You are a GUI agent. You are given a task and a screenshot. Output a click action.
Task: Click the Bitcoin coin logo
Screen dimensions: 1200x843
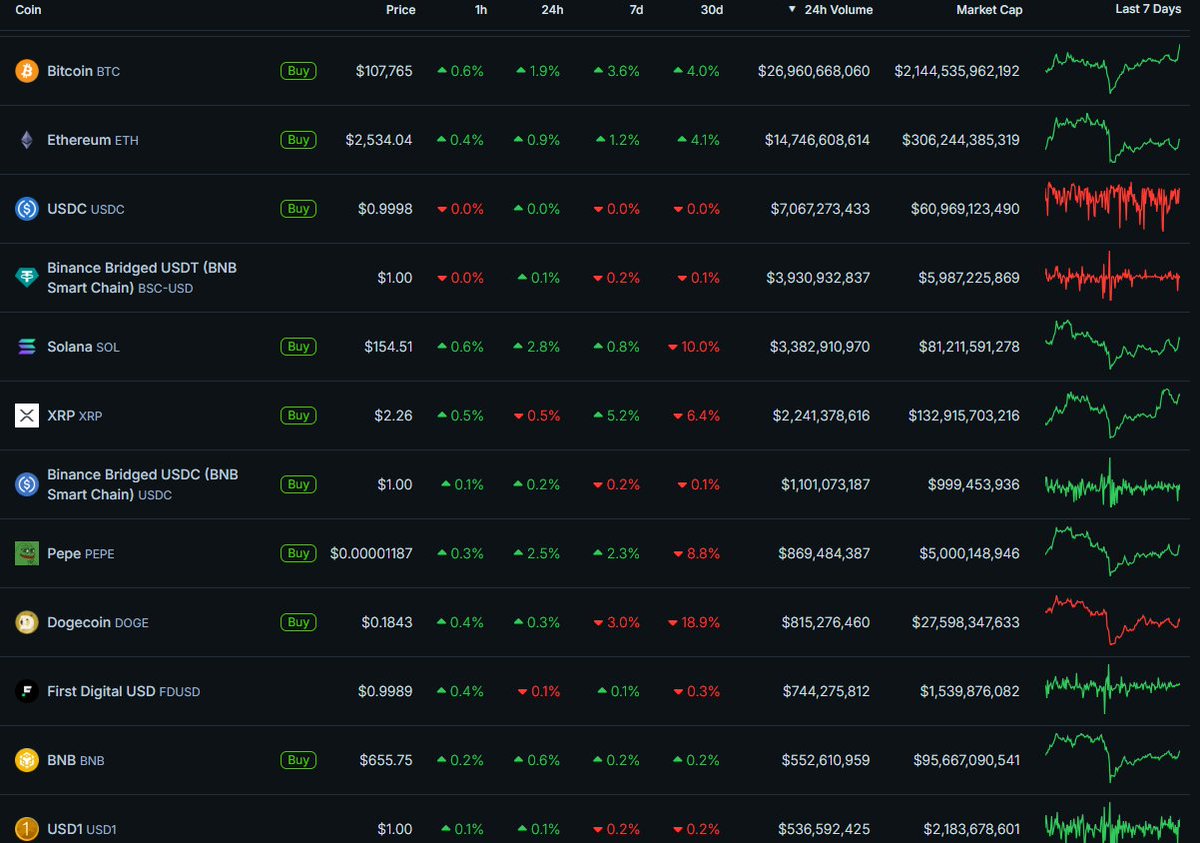pyautogui.click(x=27, y=71)
